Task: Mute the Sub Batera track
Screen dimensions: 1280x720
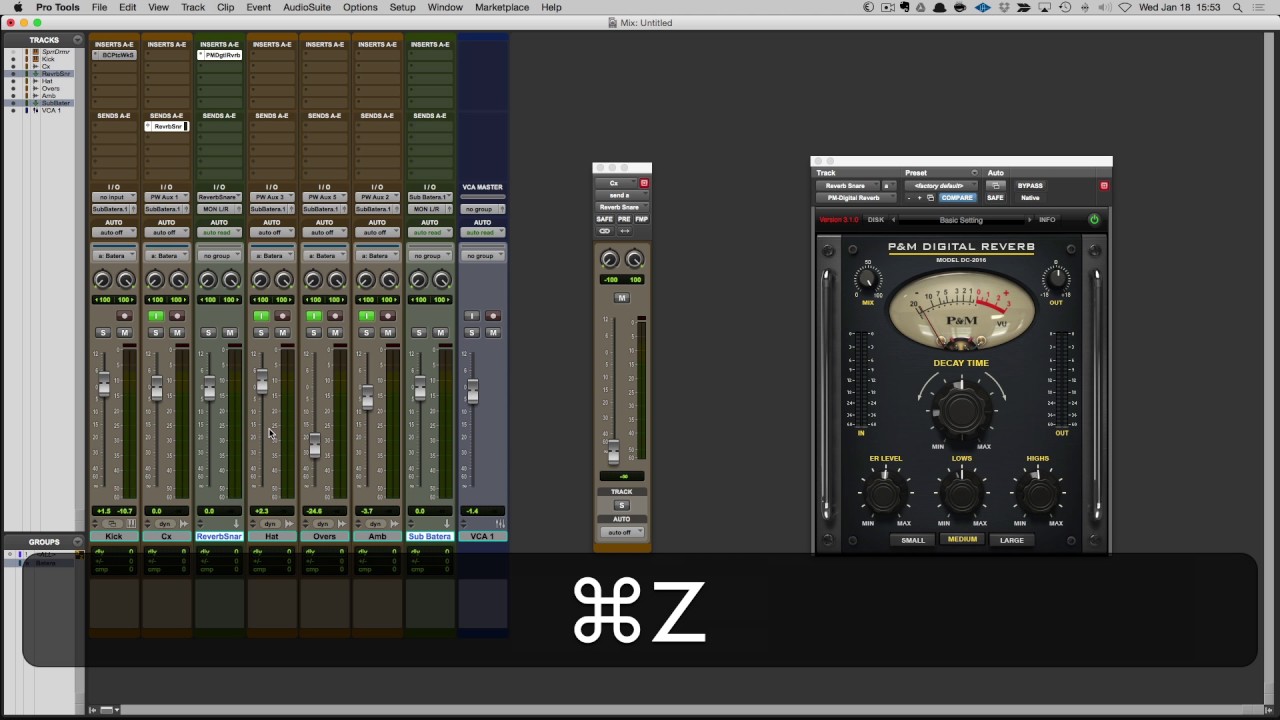Action: click(440, 332)
